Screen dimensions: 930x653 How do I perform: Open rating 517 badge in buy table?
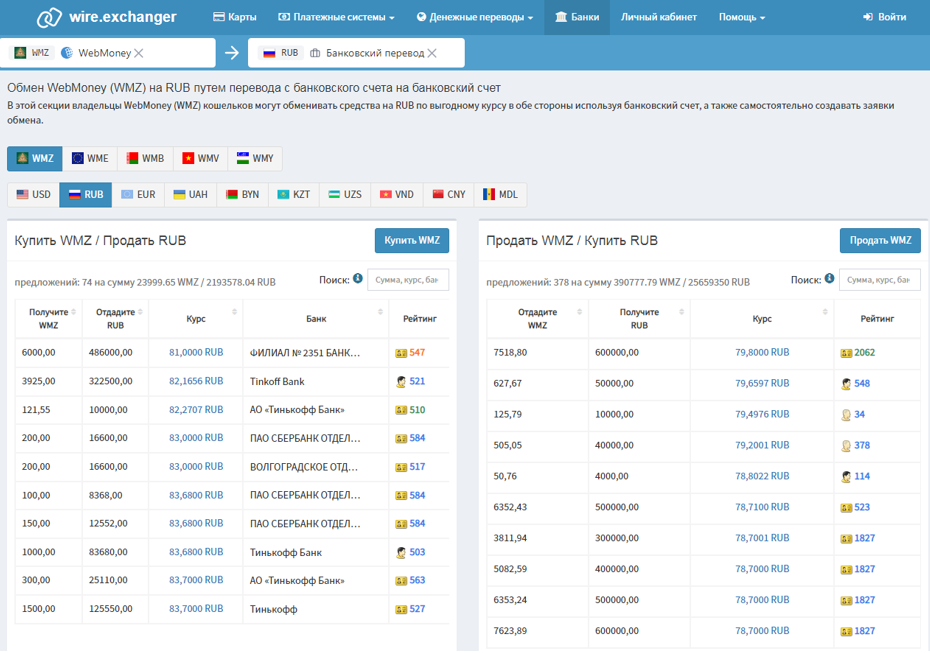tap(410, 467)
